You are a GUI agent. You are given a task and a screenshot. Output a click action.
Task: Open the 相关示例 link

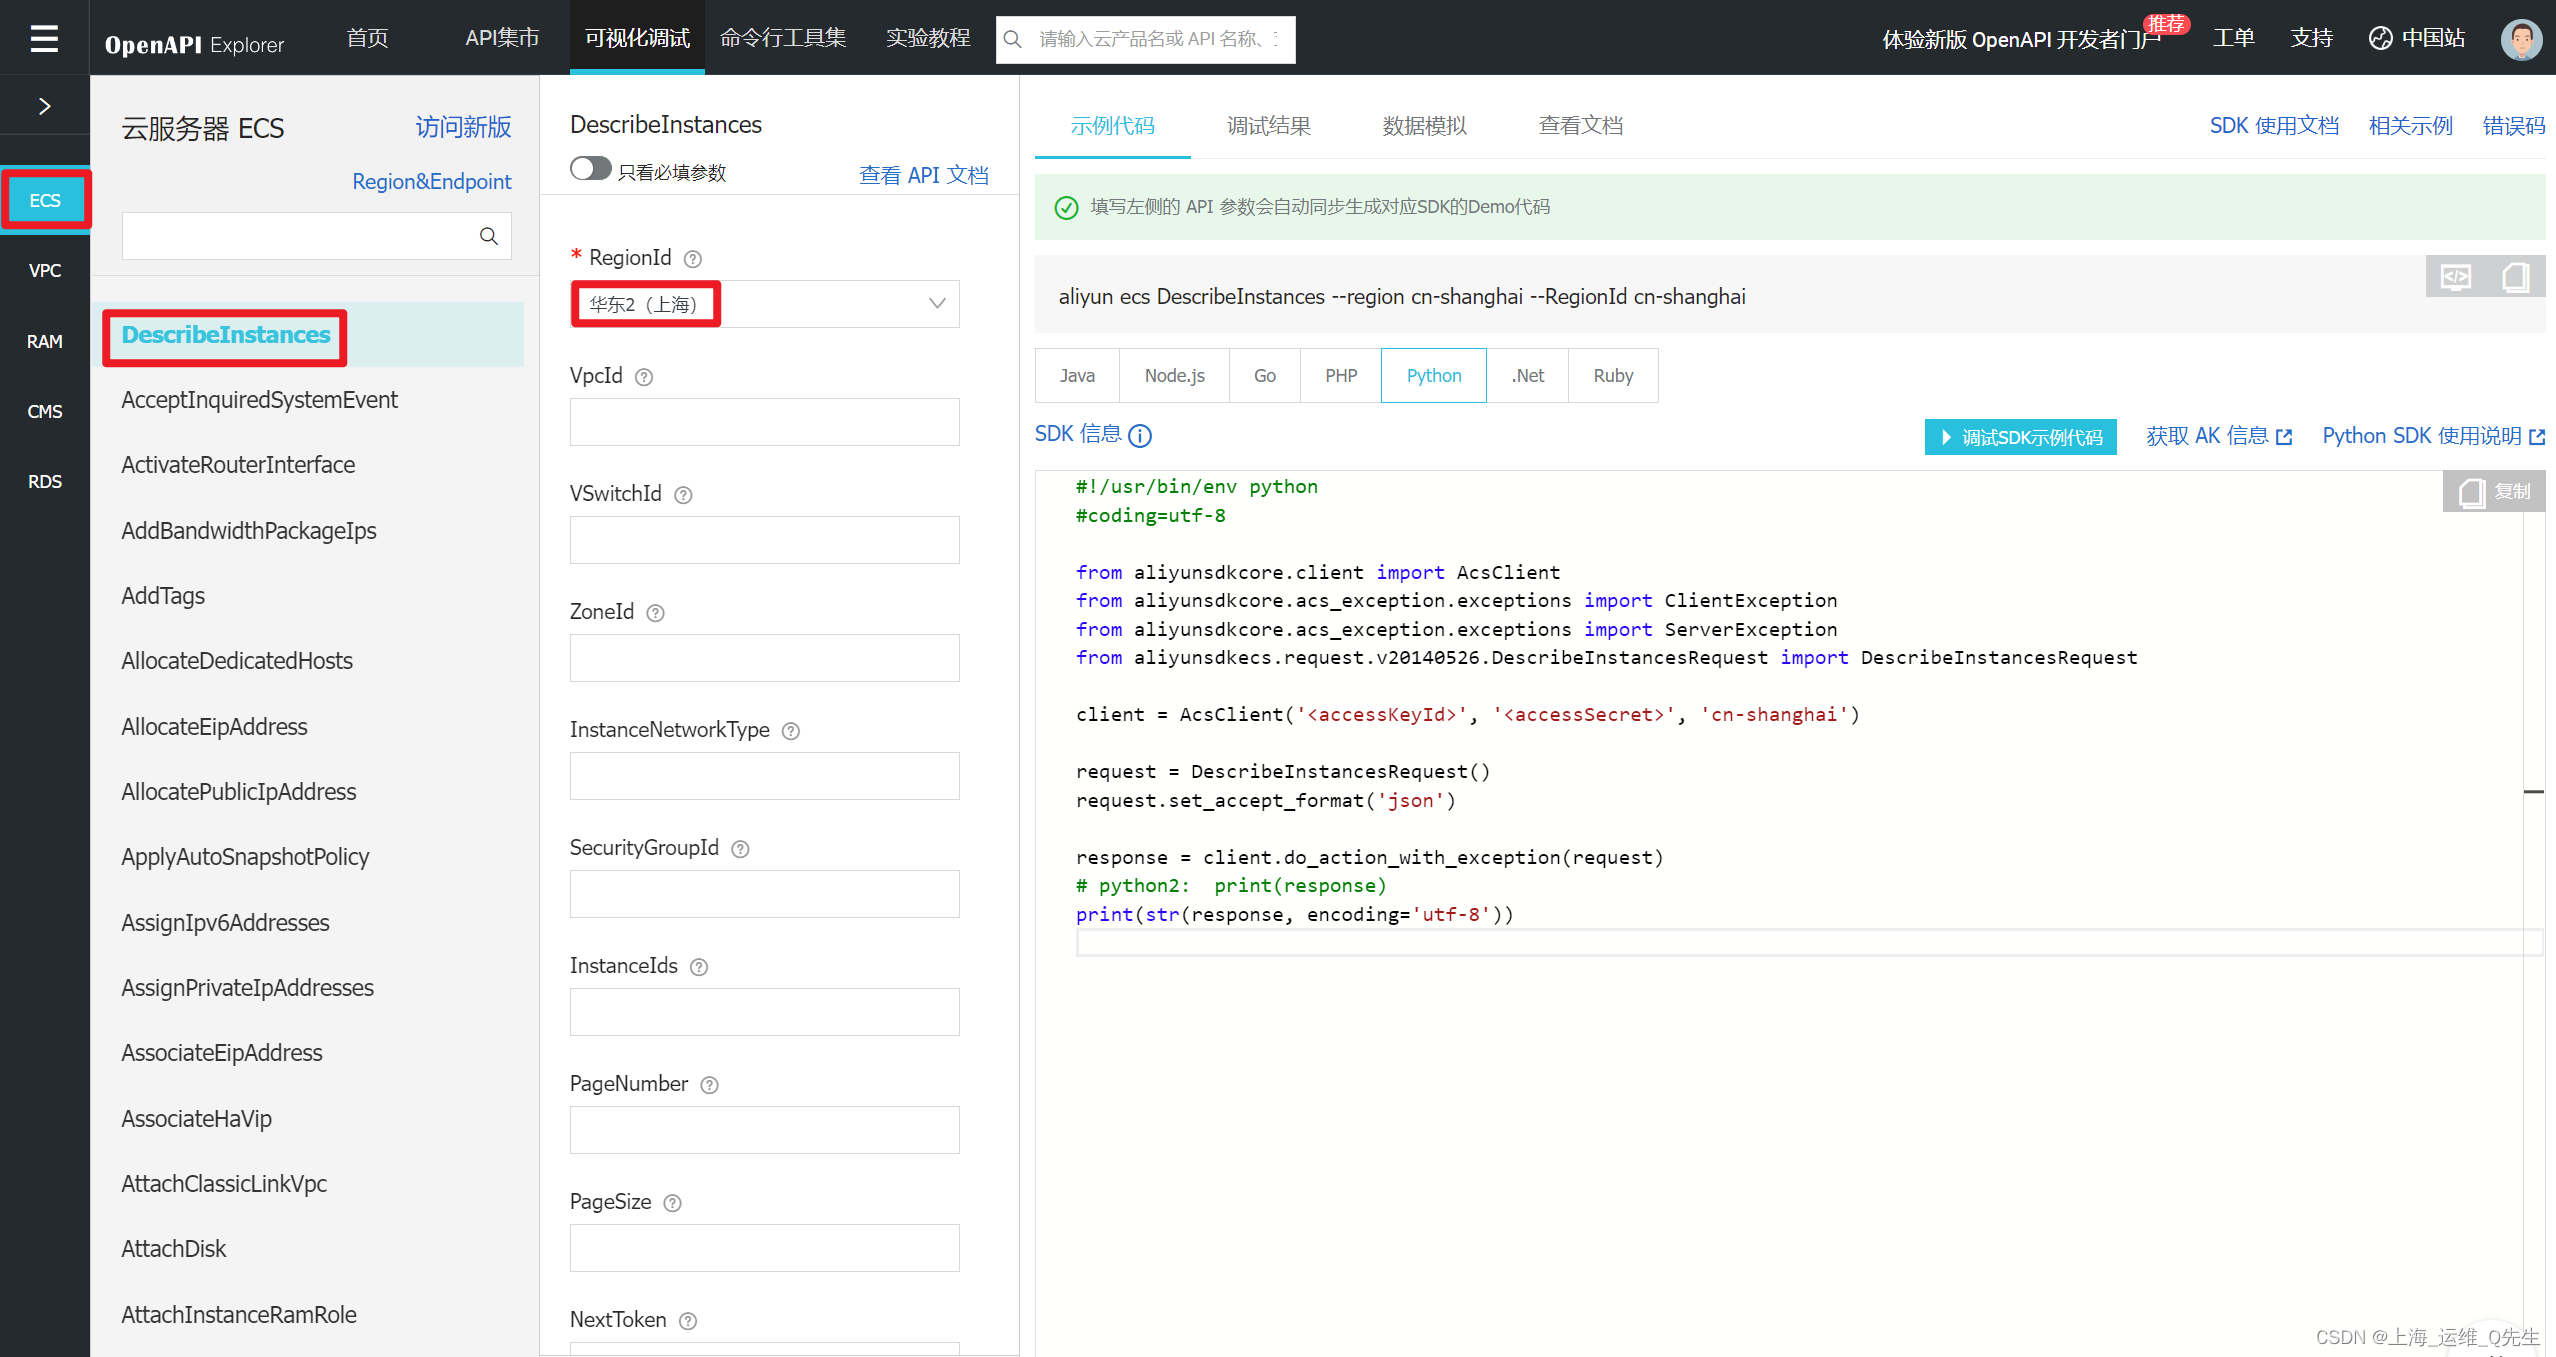(2410, 126)
